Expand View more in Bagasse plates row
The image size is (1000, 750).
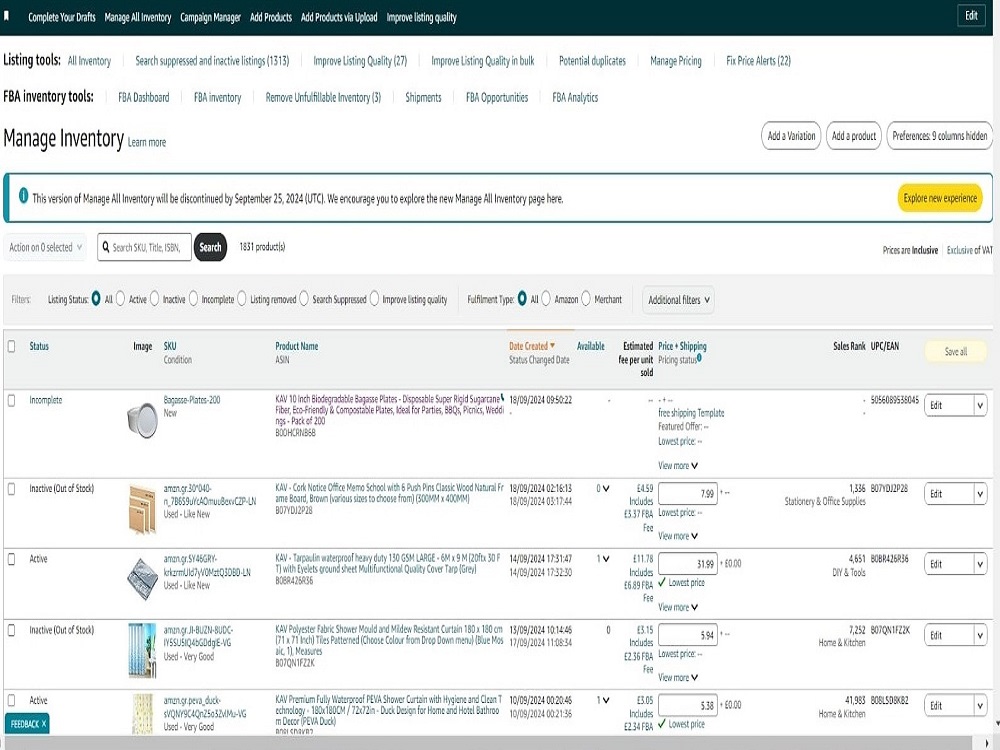tap(678, 466)
